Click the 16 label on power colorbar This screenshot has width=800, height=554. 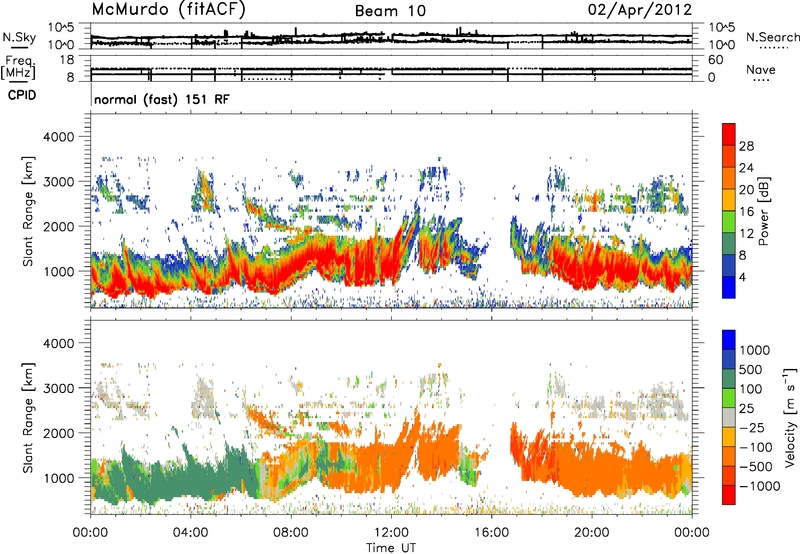tap(746, 212)
